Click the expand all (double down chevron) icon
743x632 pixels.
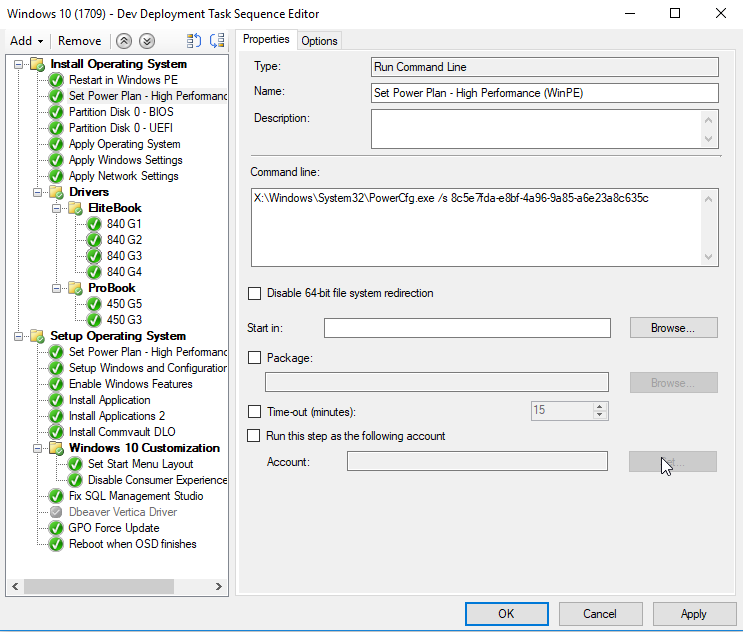click(x=147, y=41)
